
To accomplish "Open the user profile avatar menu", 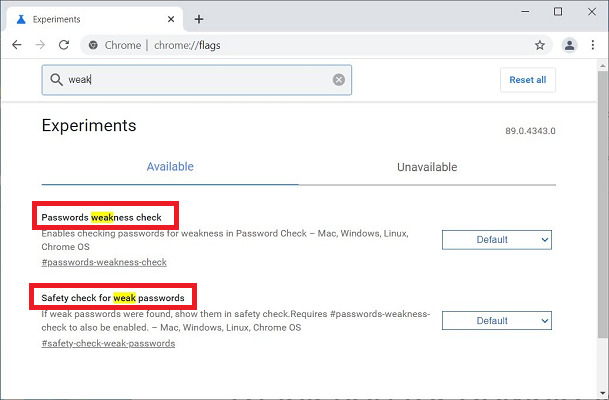I will 569,45.
